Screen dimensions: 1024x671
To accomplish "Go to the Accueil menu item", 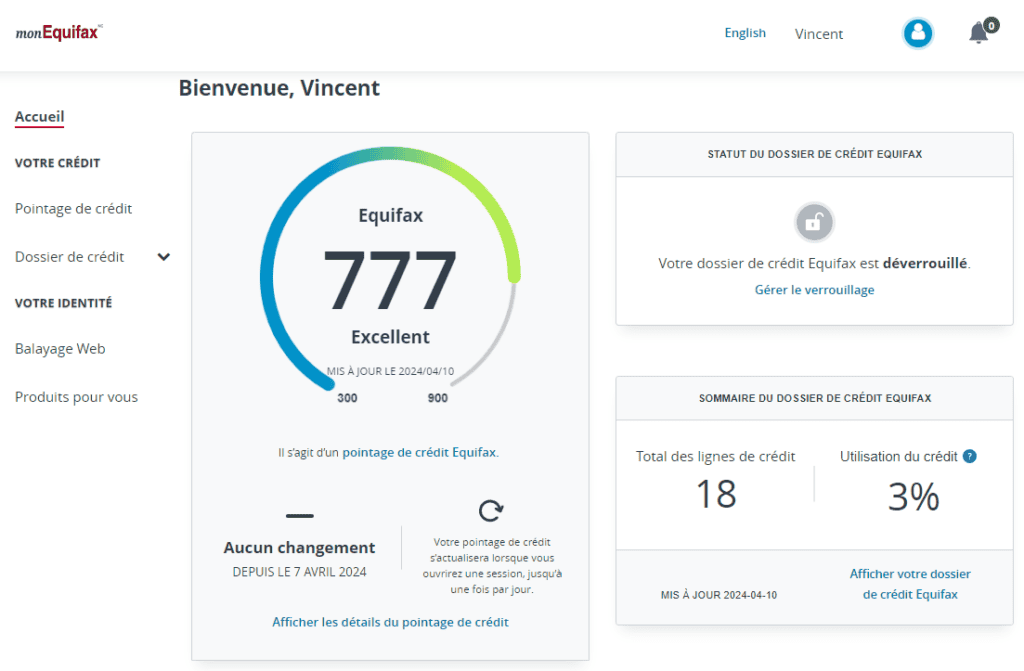I will [39, 117].
